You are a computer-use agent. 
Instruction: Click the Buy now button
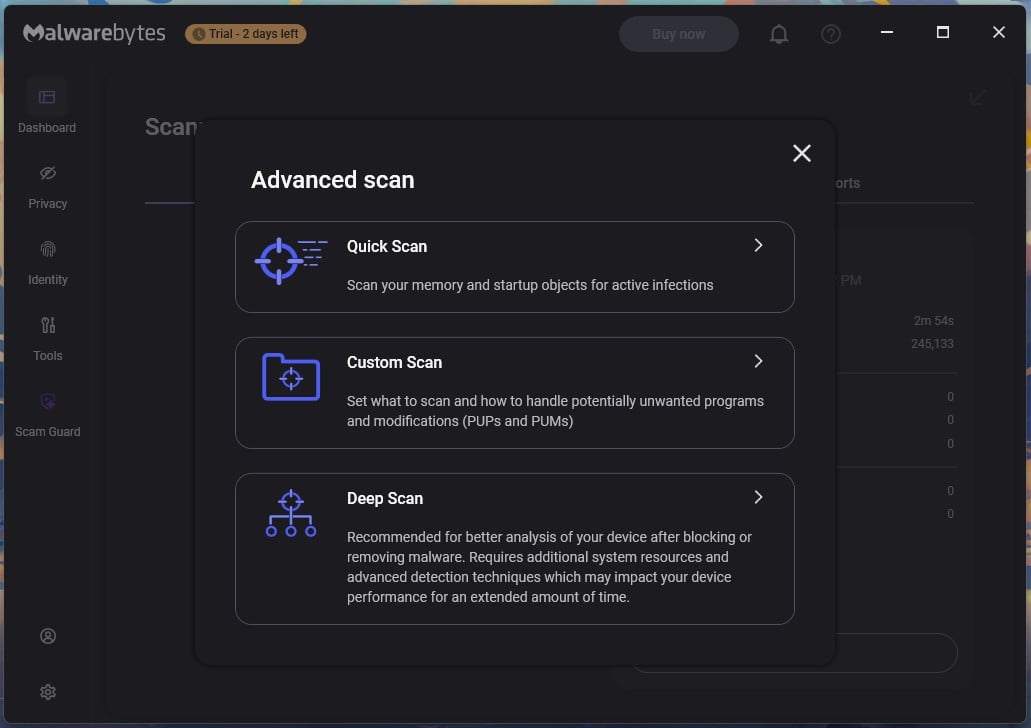click(679, 34)
